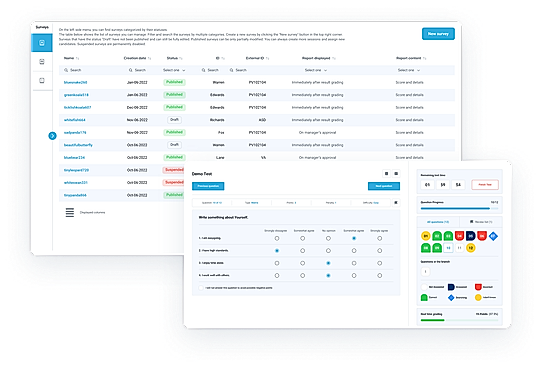The width and height of the screenshot is (541, 368).
Task: Jump to blue diamond question 07
Action: point(493,236)
